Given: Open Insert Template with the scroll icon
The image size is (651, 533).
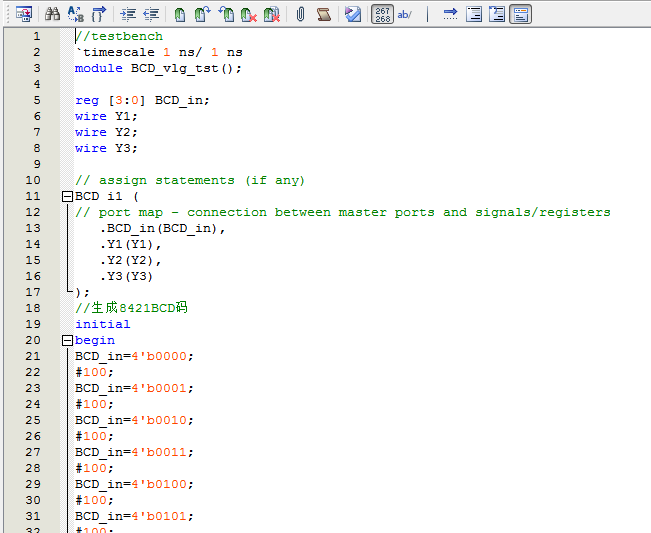Looking at the screenshot, I should pos(323,14).
